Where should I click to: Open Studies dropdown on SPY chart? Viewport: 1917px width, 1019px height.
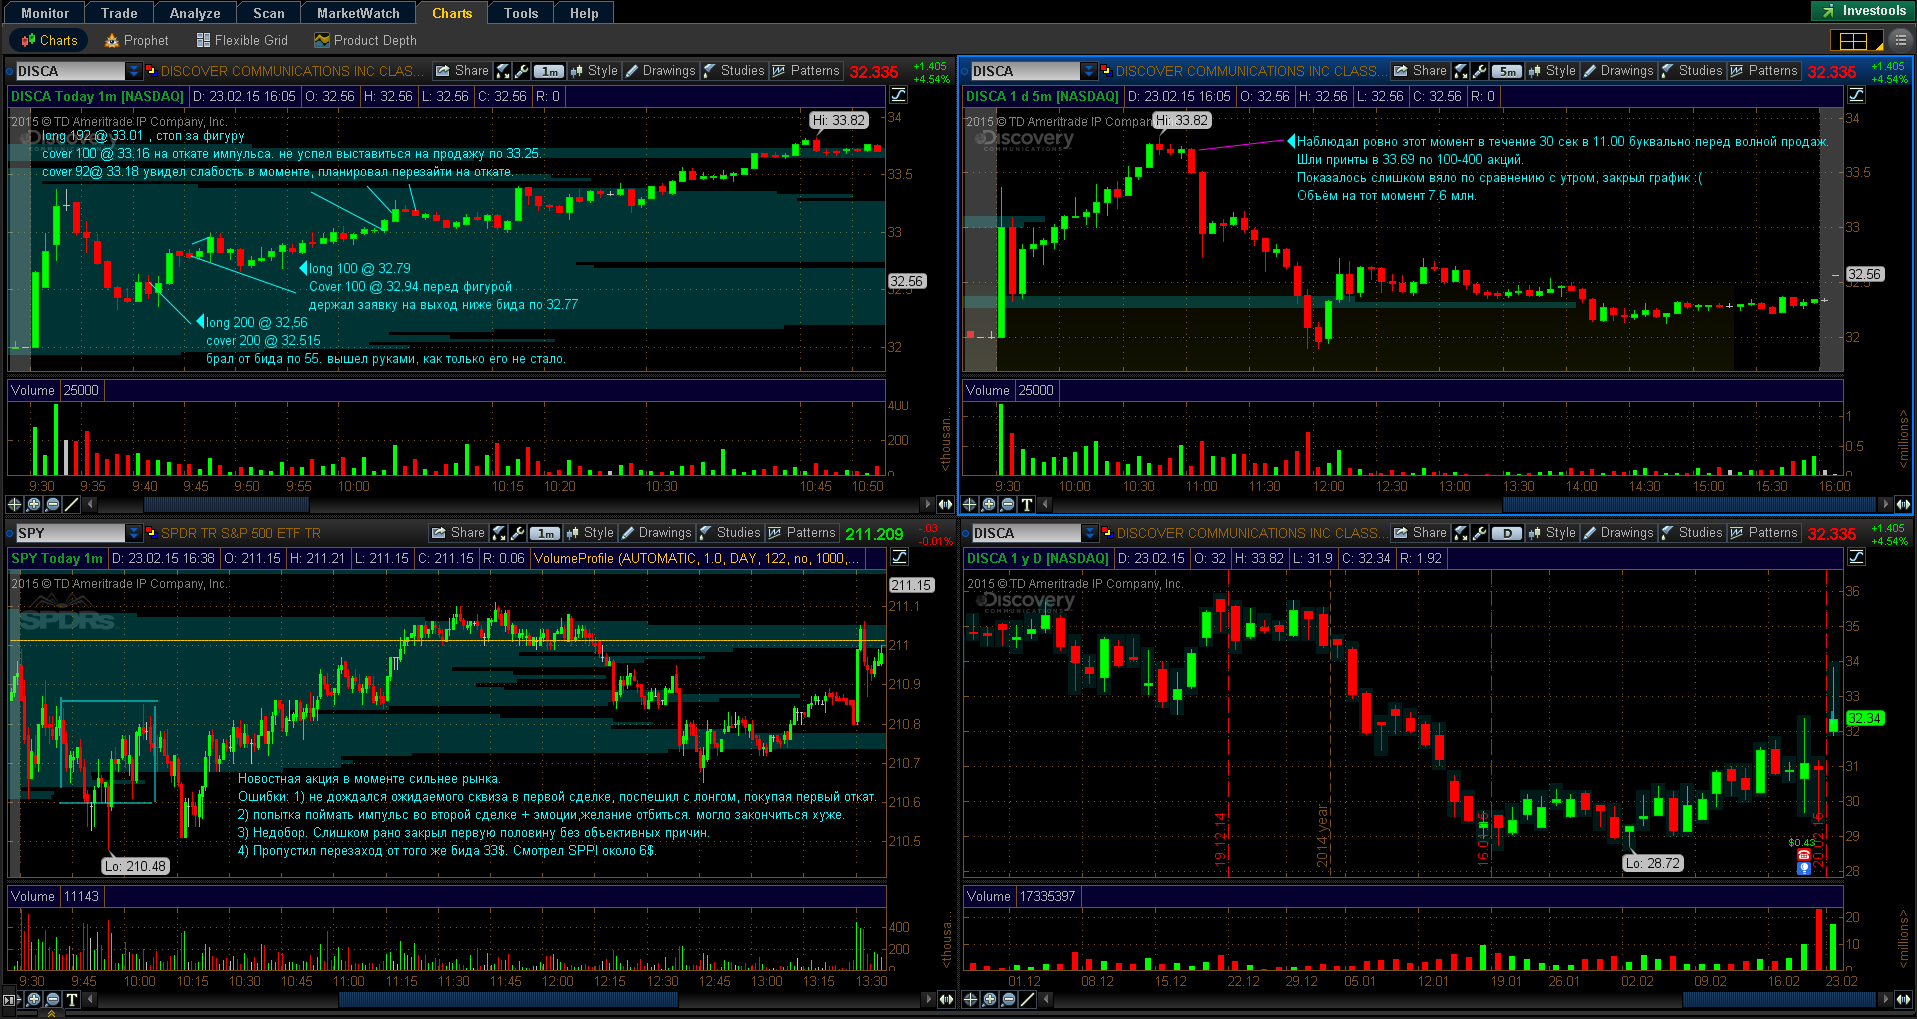point(730,533)
